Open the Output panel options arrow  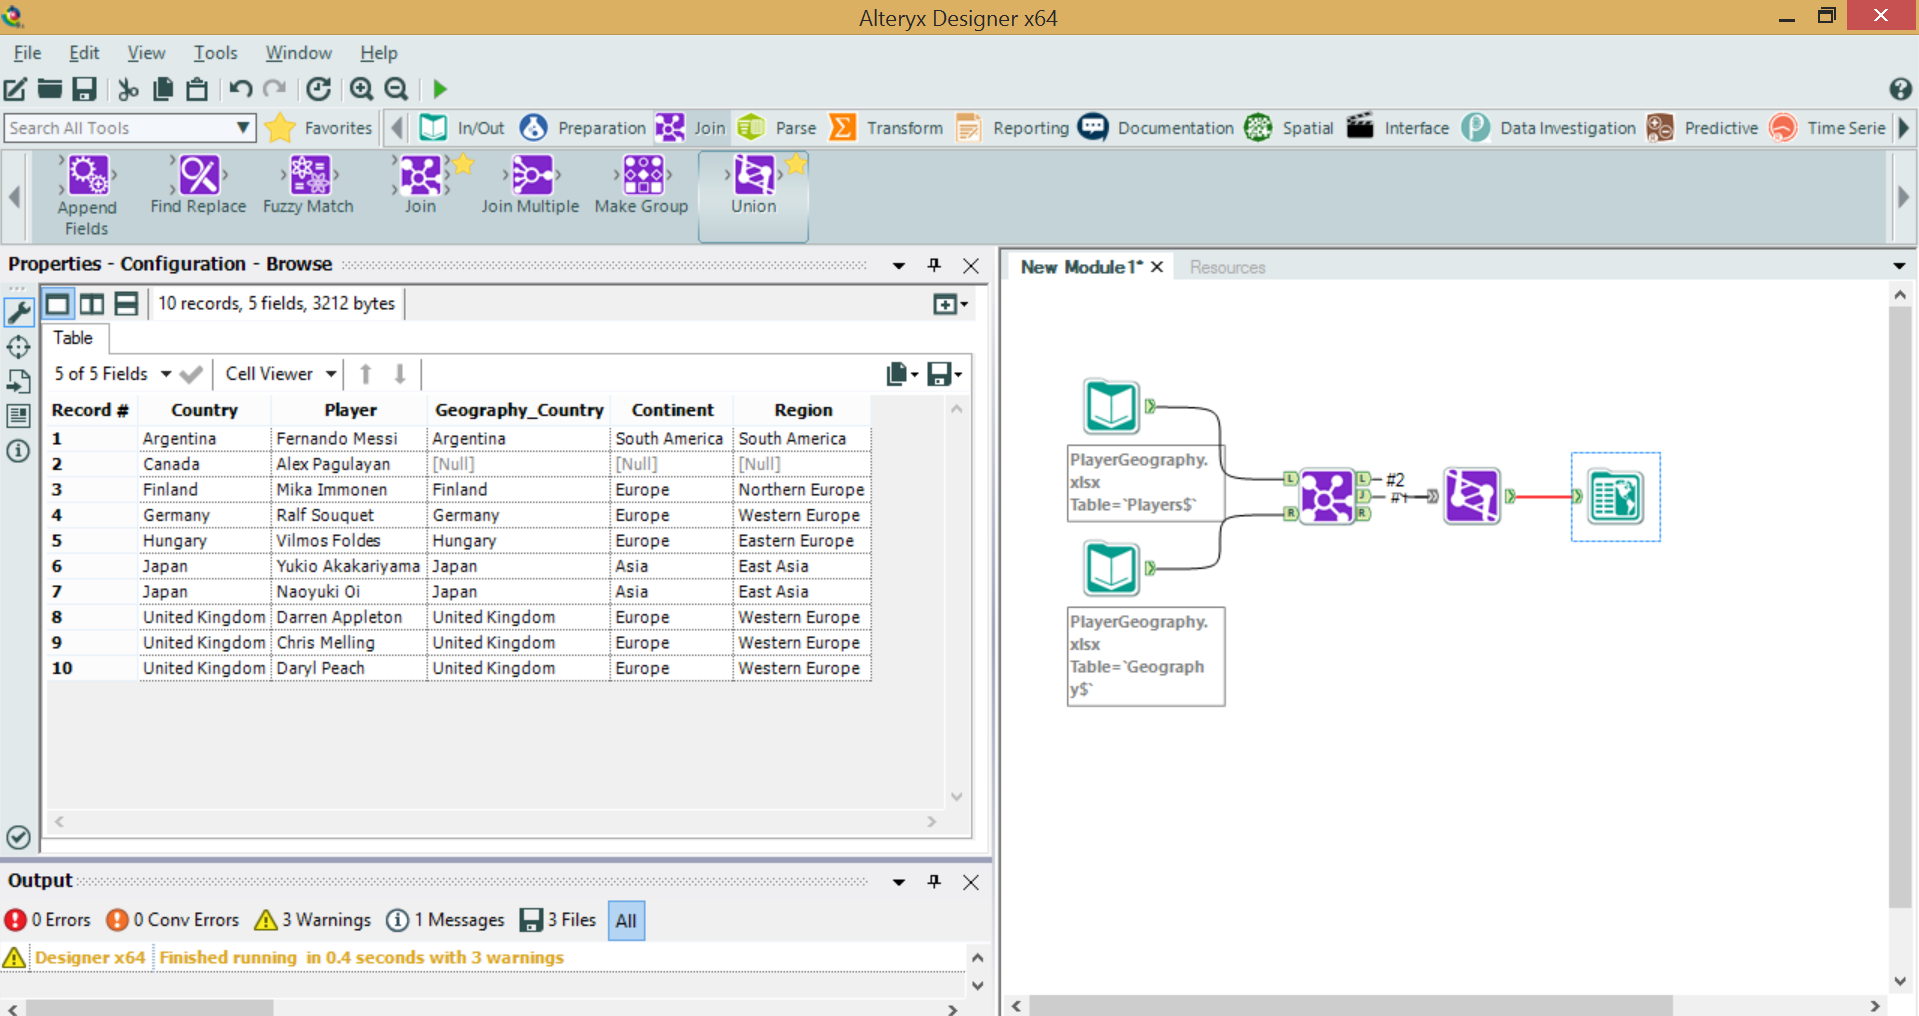(898, 882)
